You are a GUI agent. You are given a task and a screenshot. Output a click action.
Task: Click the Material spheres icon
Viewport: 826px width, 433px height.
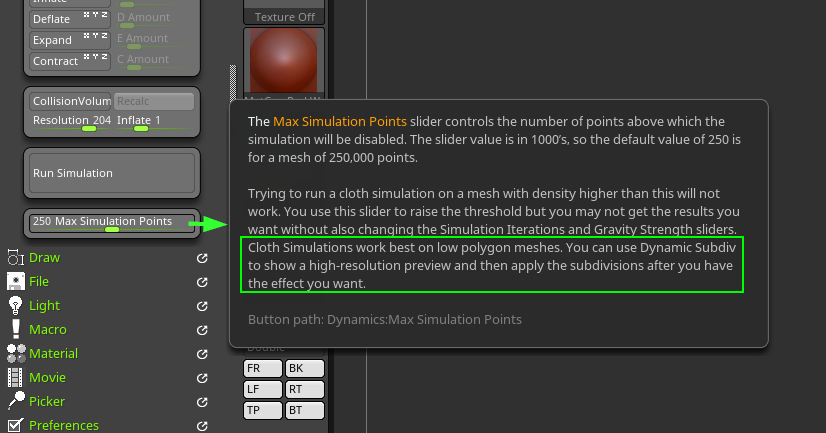pos(16,353)
